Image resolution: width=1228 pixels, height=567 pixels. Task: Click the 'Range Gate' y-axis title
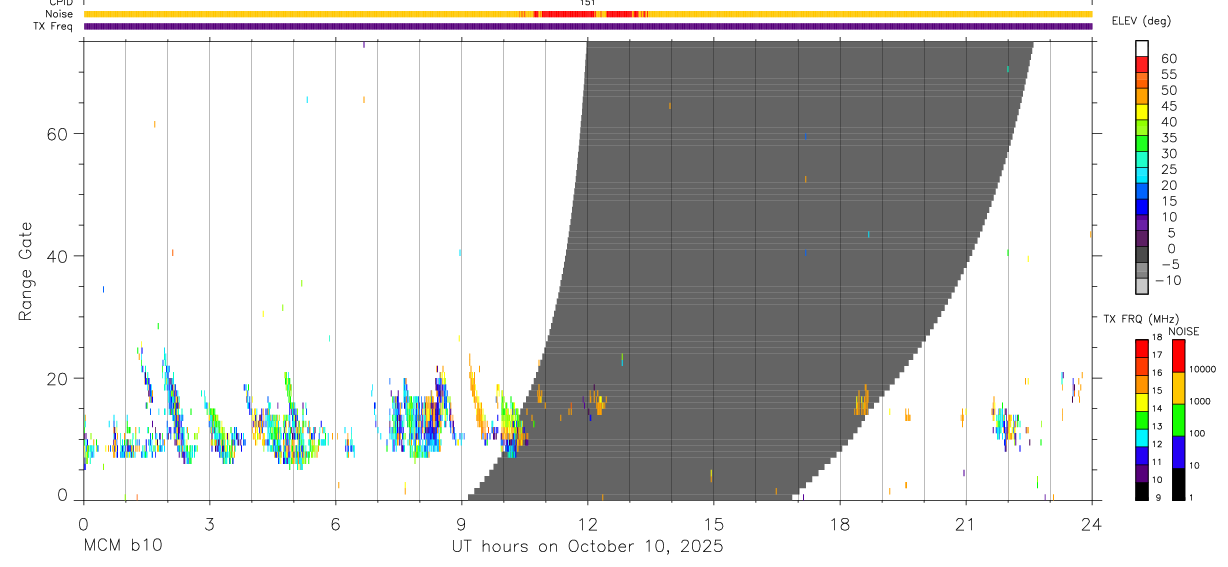pyautogui.click(x=25, y=272)
